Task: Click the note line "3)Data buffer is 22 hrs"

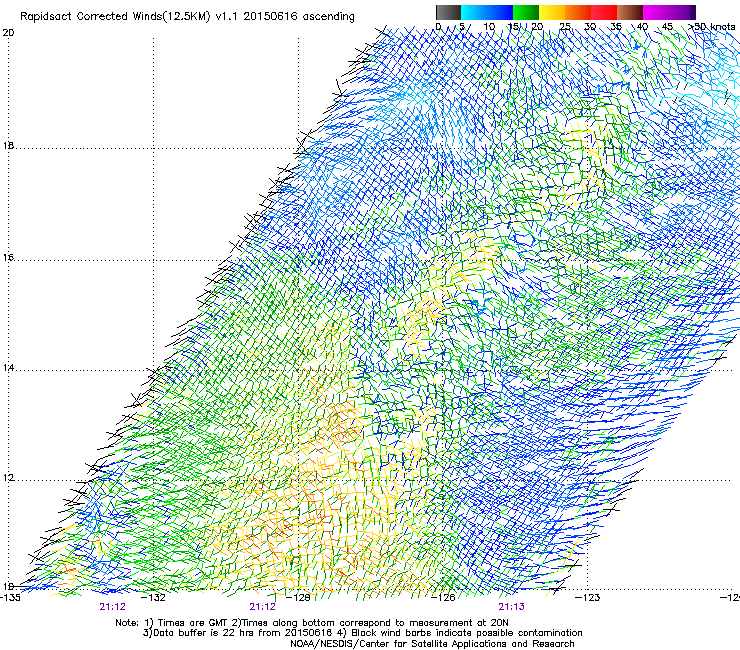Action: coord(362,633)
